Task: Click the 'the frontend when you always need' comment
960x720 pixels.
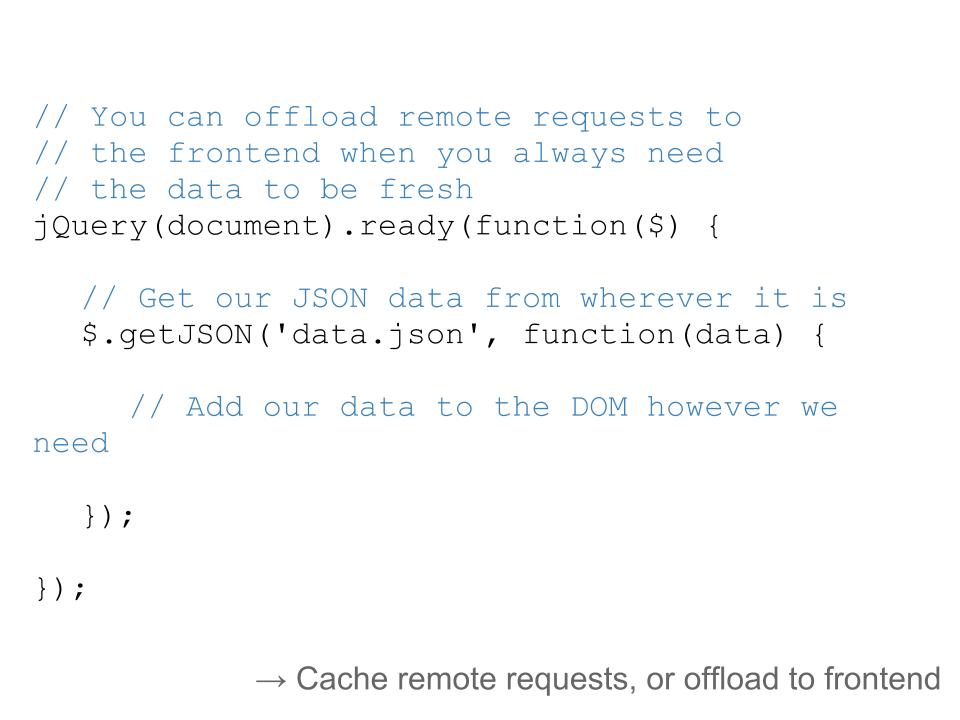Action: click(x=379, y=154)
